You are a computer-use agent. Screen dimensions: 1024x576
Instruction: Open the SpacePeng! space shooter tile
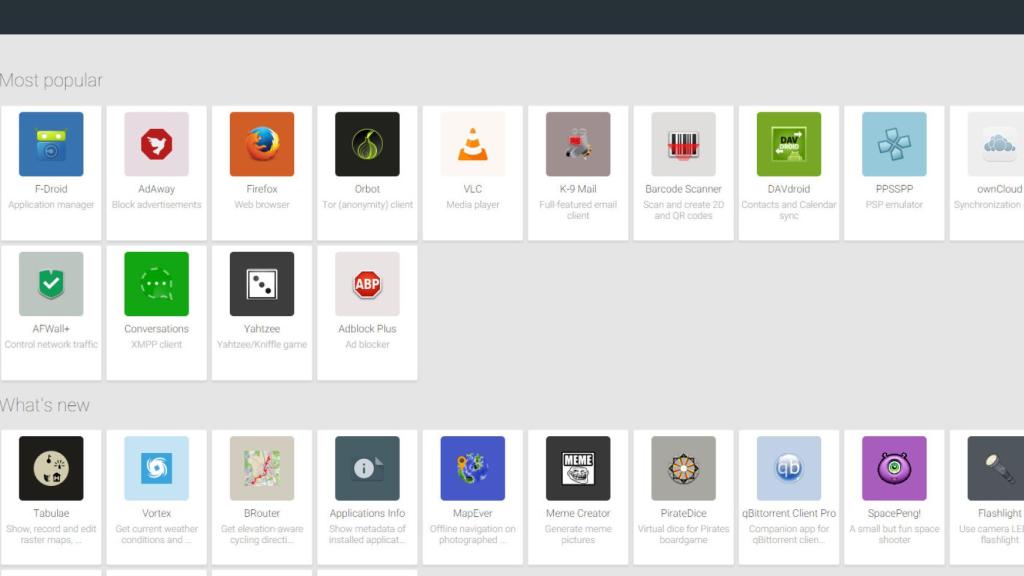[893, 467]
